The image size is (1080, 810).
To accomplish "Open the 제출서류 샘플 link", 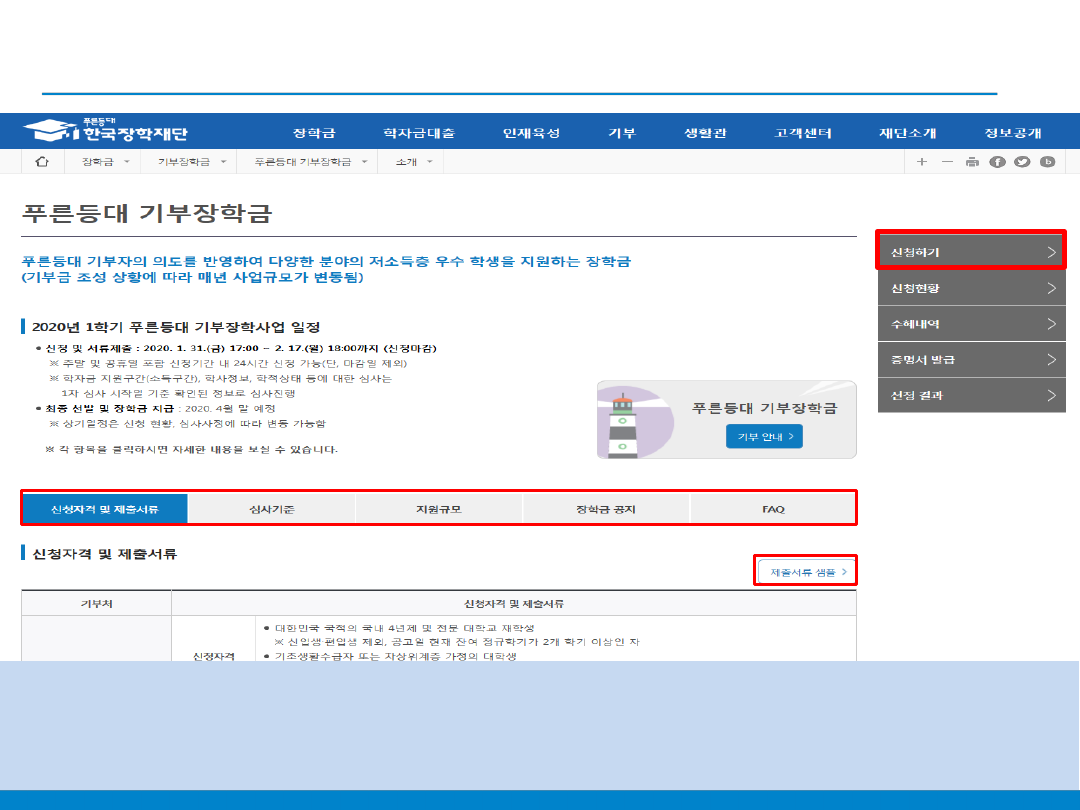I will pos(807,572).
